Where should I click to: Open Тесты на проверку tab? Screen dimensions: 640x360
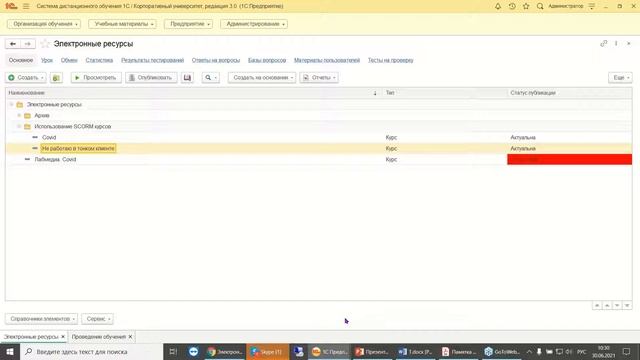tap(391, 60)
